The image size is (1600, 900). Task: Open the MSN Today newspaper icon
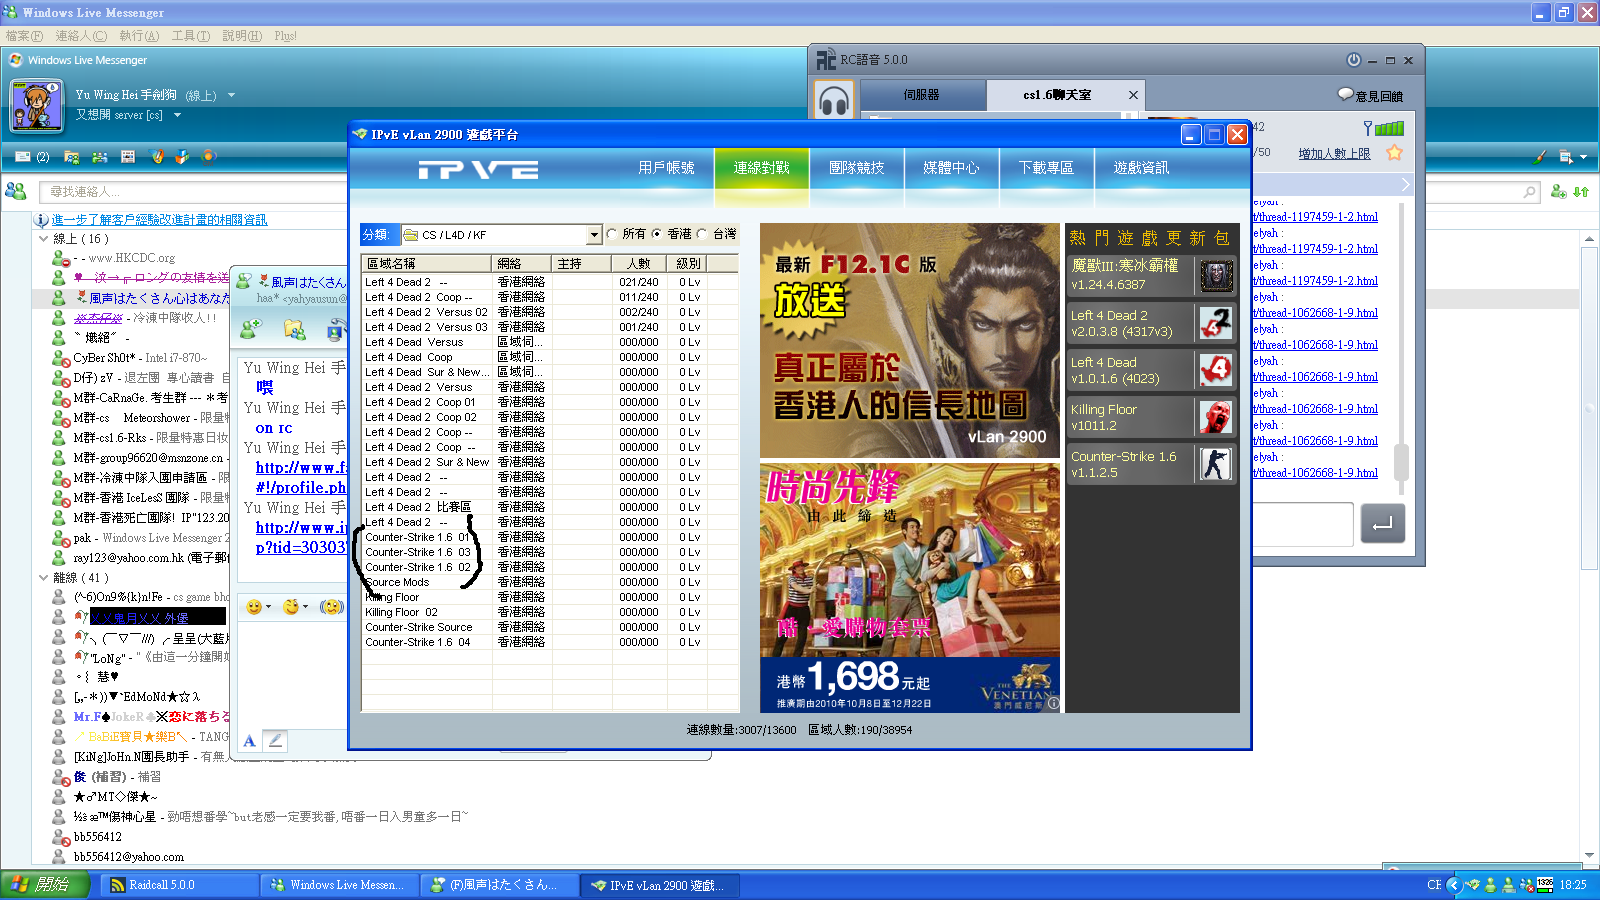(128, 157)
